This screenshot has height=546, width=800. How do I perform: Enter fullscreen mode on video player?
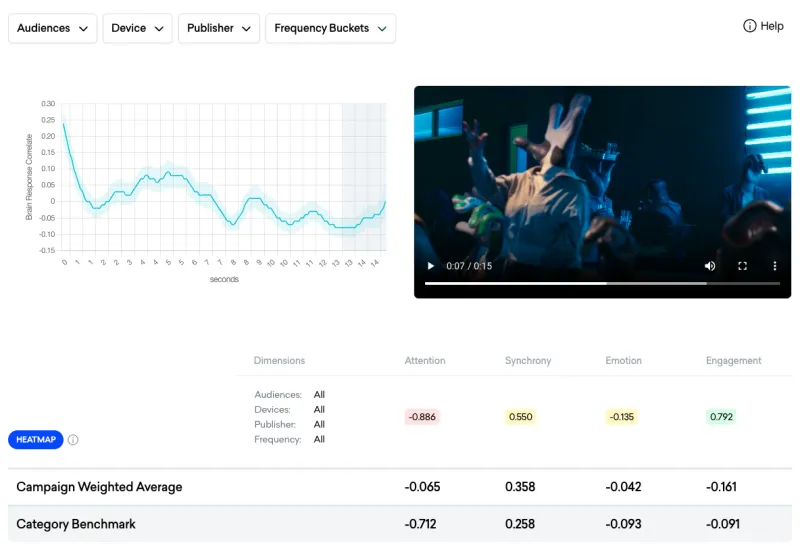pos(742,266)
